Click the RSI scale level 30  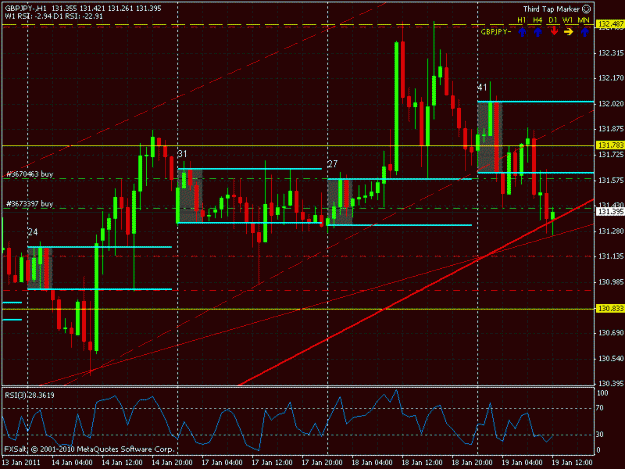pyautogui.click(x=600, y=434)
